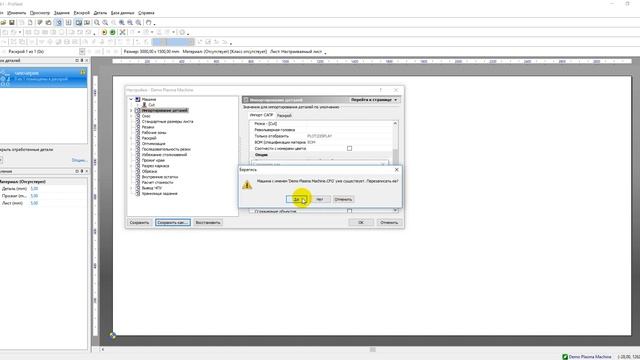Open the 'Справка' menu
Screen dimensions: 640x360
pos(146,13)
